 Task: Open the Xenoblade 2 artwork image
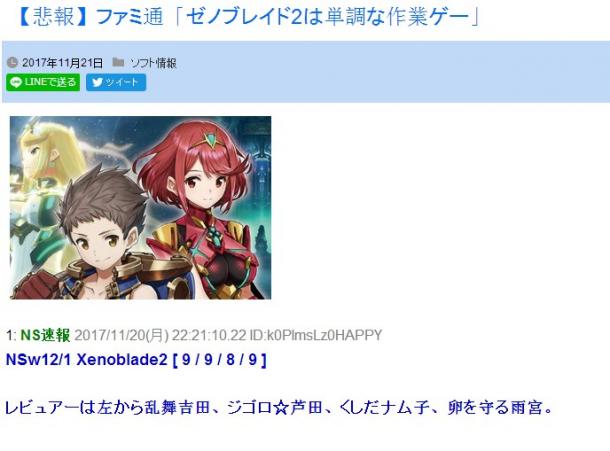point(140,208)
